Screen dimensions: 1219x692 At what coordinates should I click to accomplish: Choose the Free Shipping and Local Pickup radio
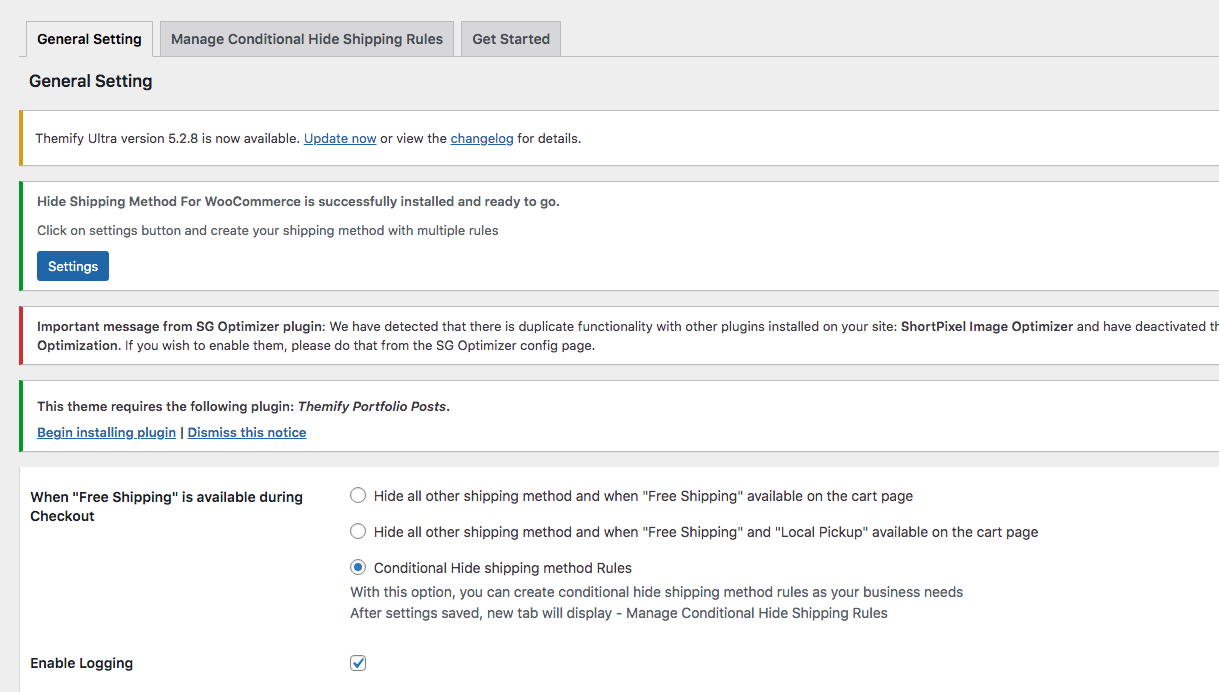[358, 532]
